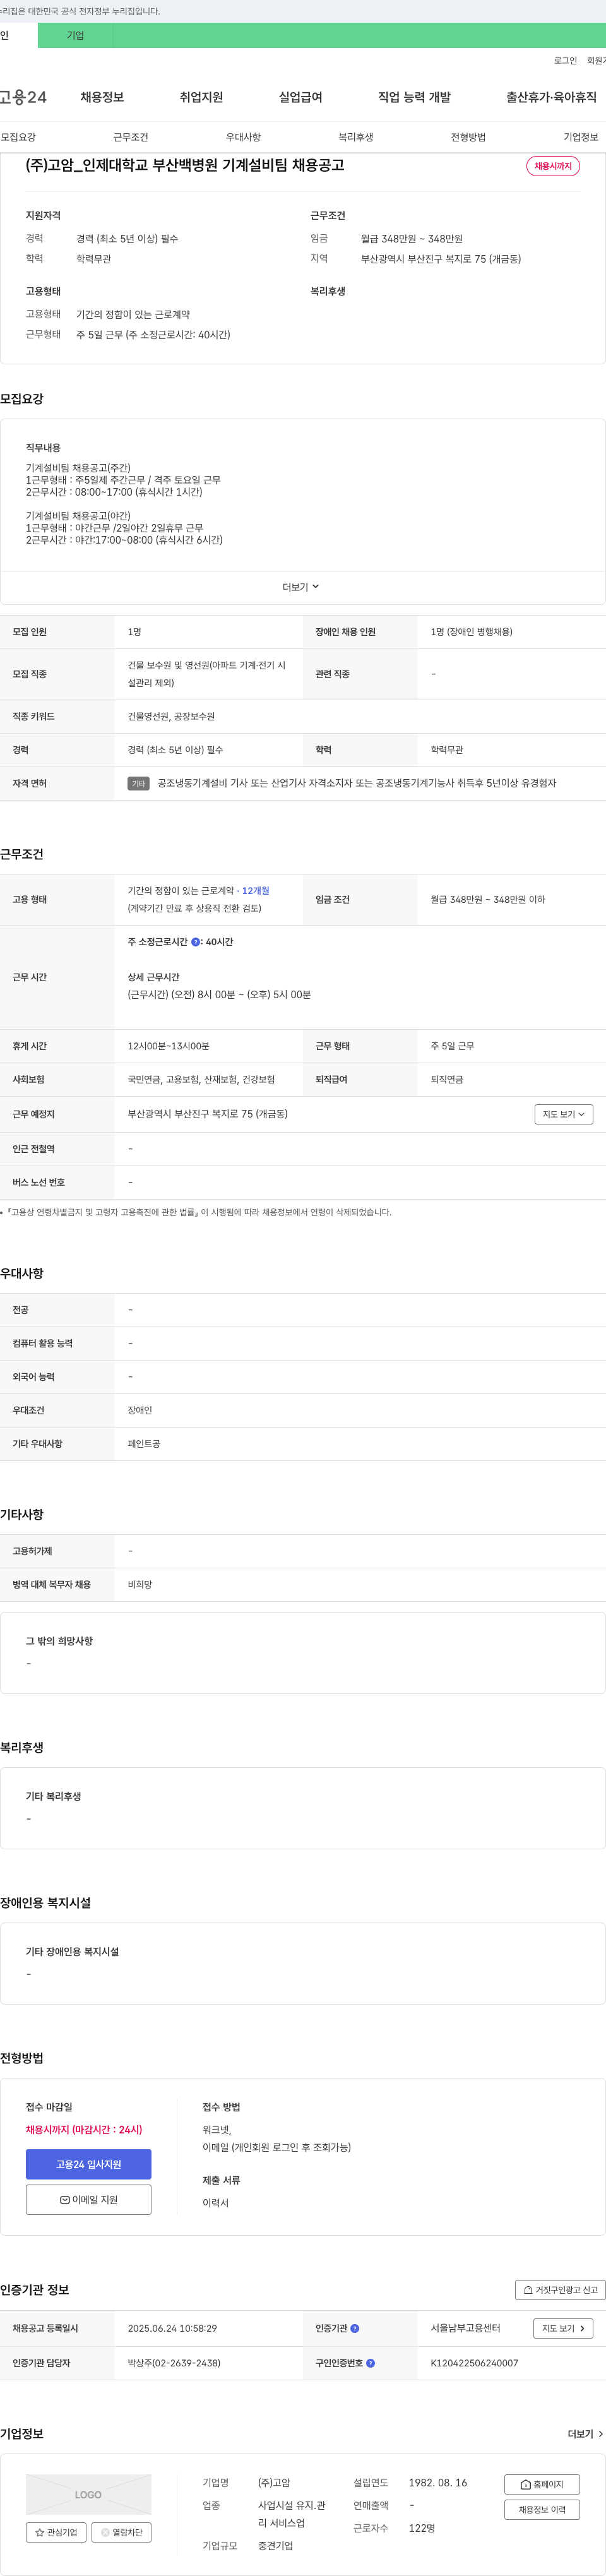Open the 실업급여 menu

click(300, 97)
